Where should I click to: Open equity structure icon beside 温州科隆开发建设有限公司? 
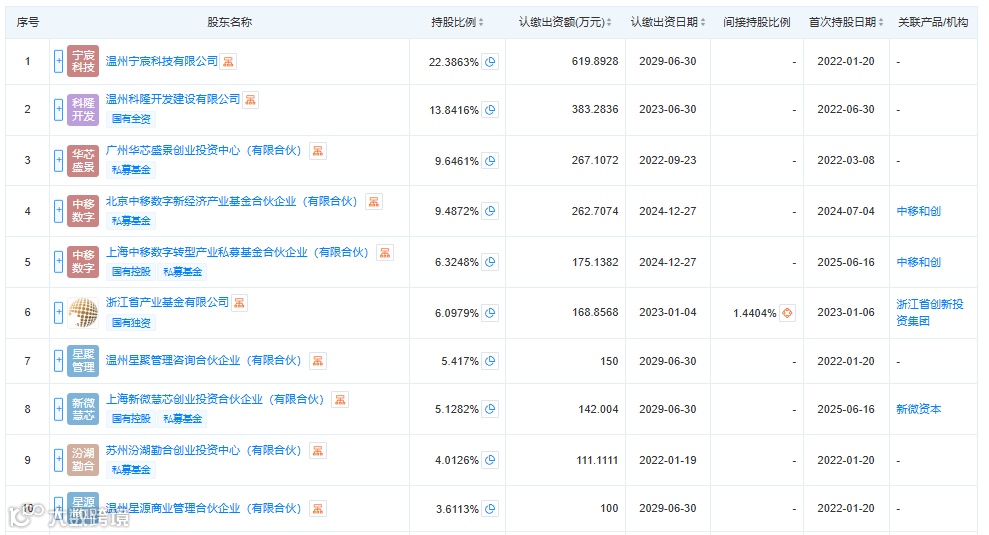(x=250, y=100)
